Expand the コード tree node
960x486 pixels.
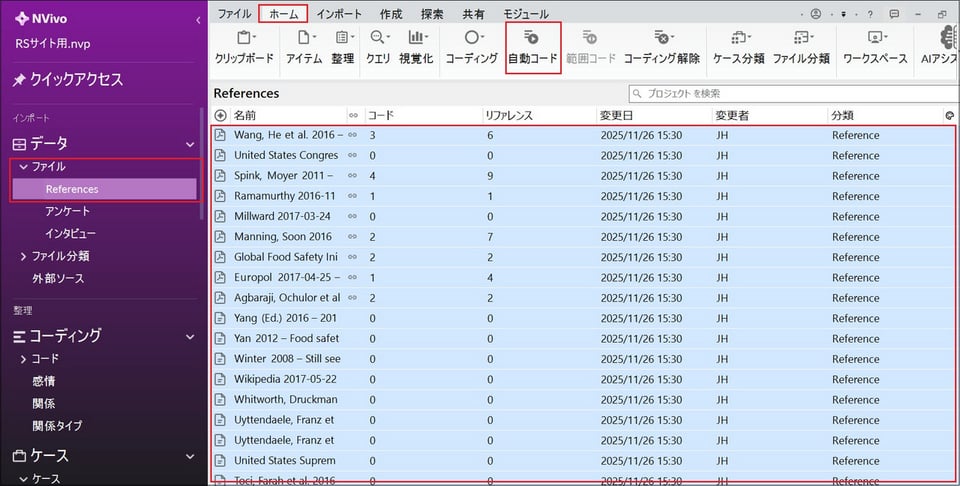(x=23, y=359)
